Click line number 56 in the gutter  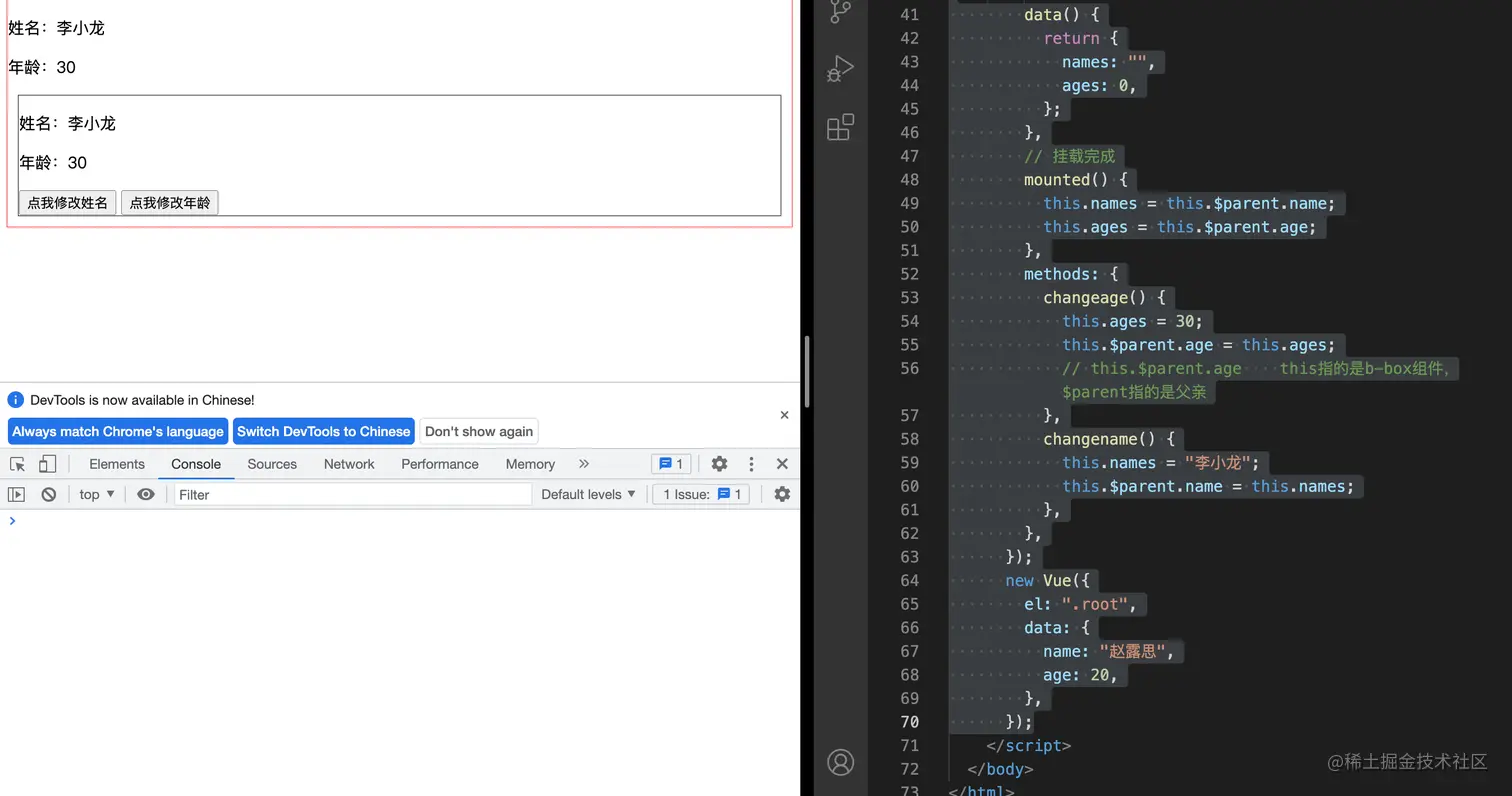tap(909, 369)
